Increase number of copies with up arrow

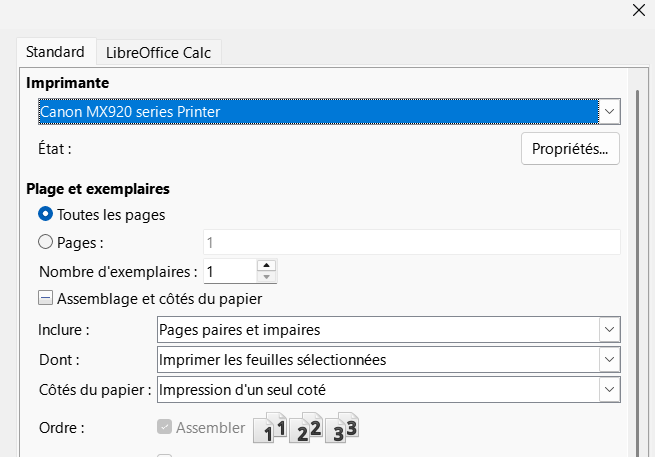[x=266, y=265]
